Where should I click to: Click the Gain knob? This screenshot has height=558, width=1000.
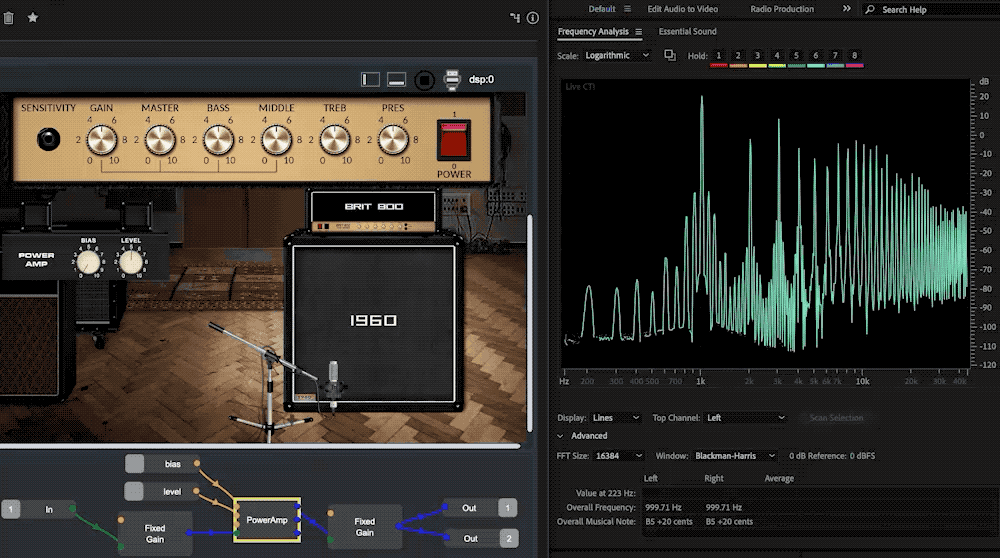click(101, 140)
